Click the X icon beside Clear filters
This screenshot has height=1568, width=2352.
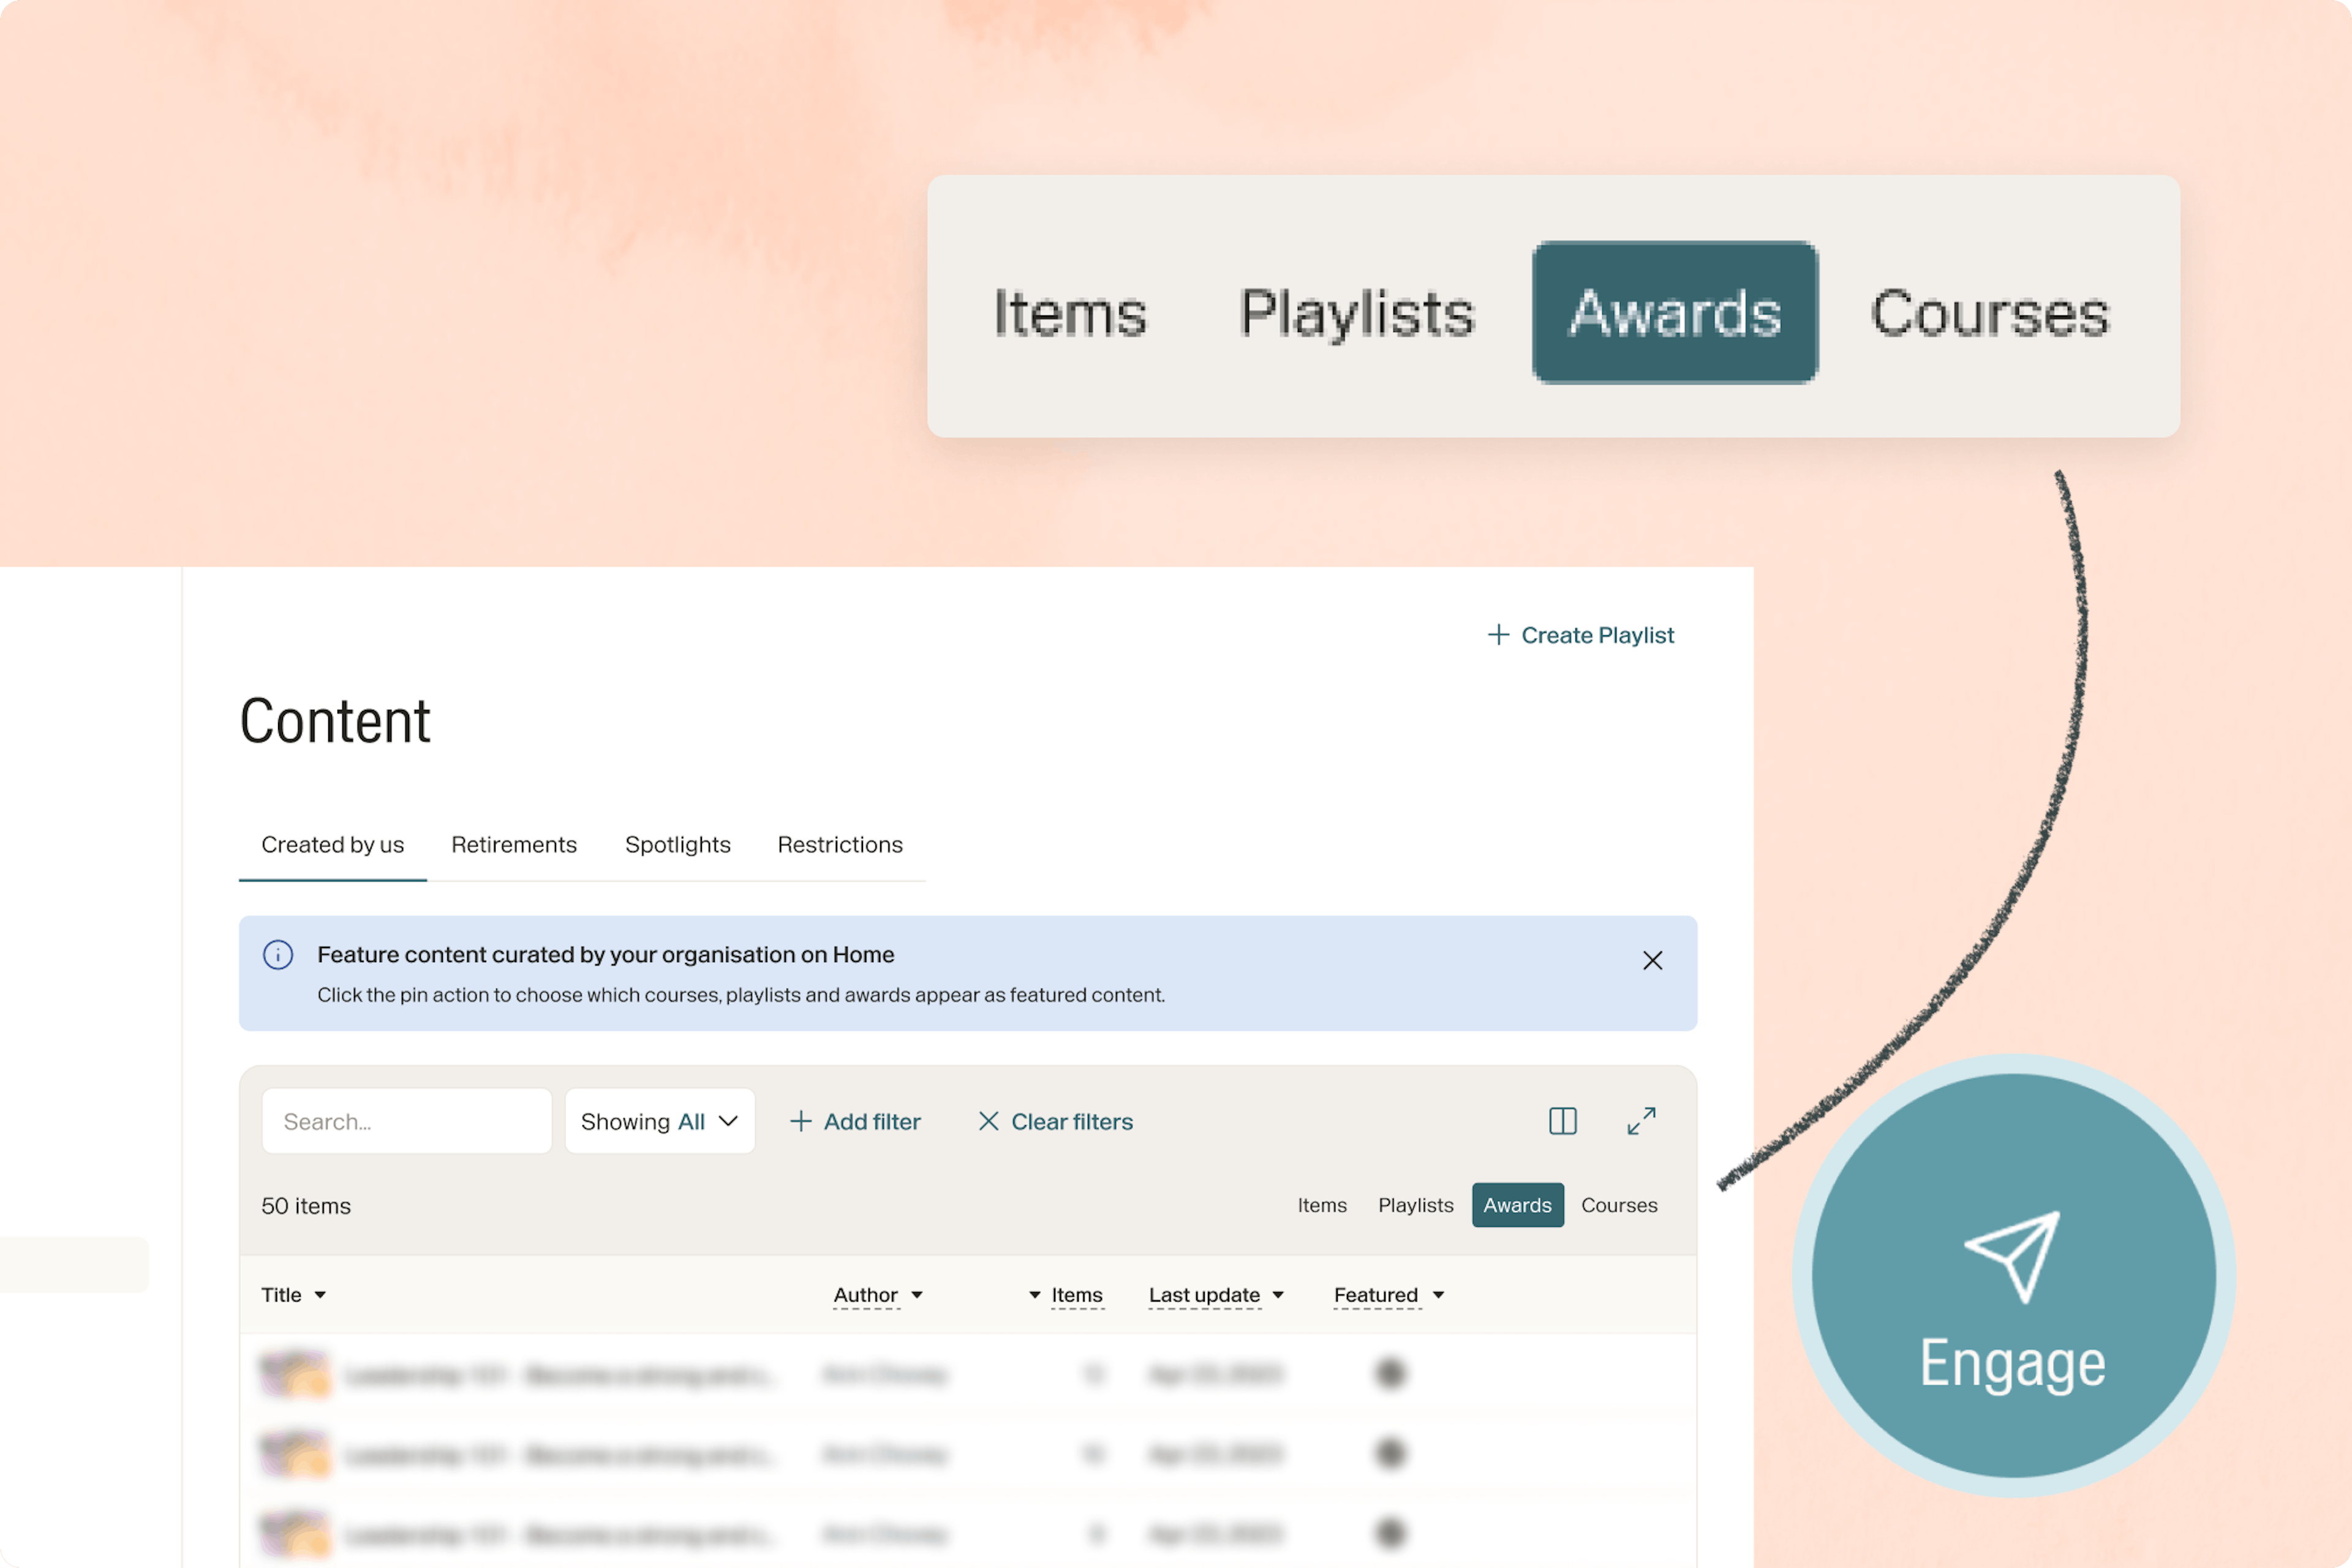[988, 1121]
